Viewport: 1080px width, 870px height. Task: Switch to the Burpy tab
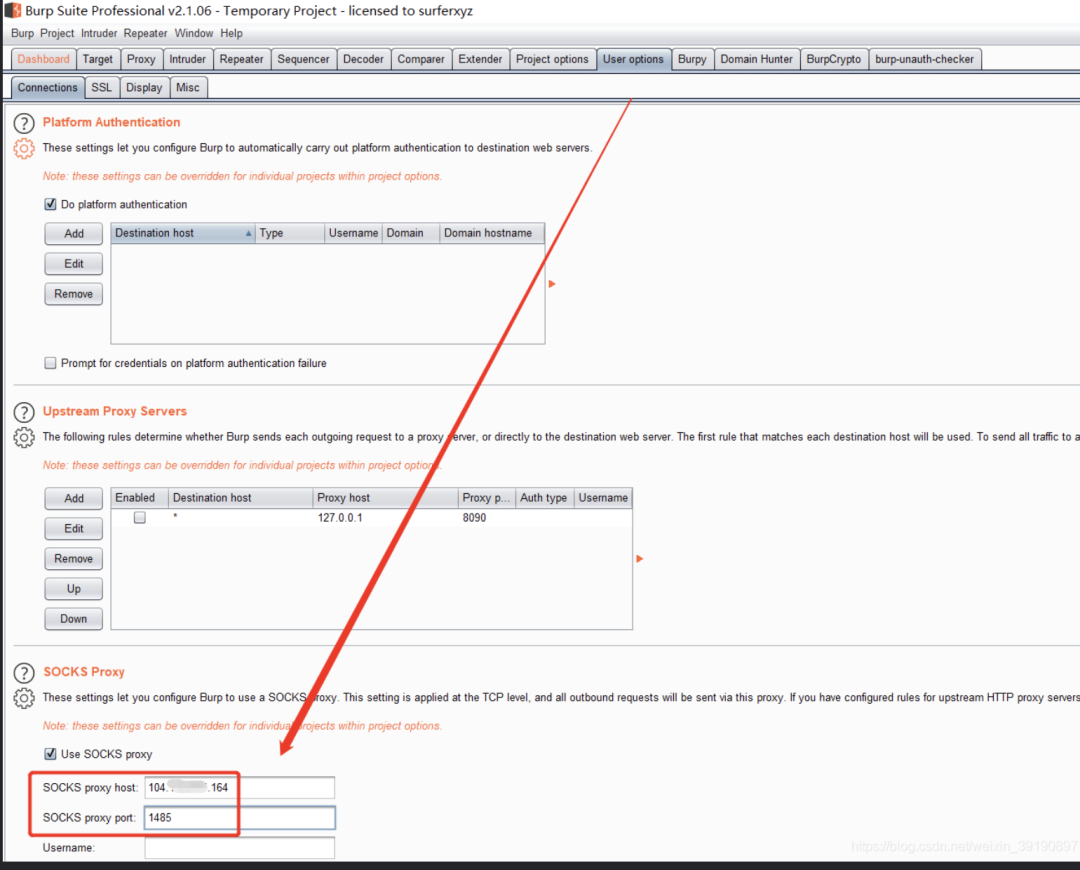pos(692,59)
